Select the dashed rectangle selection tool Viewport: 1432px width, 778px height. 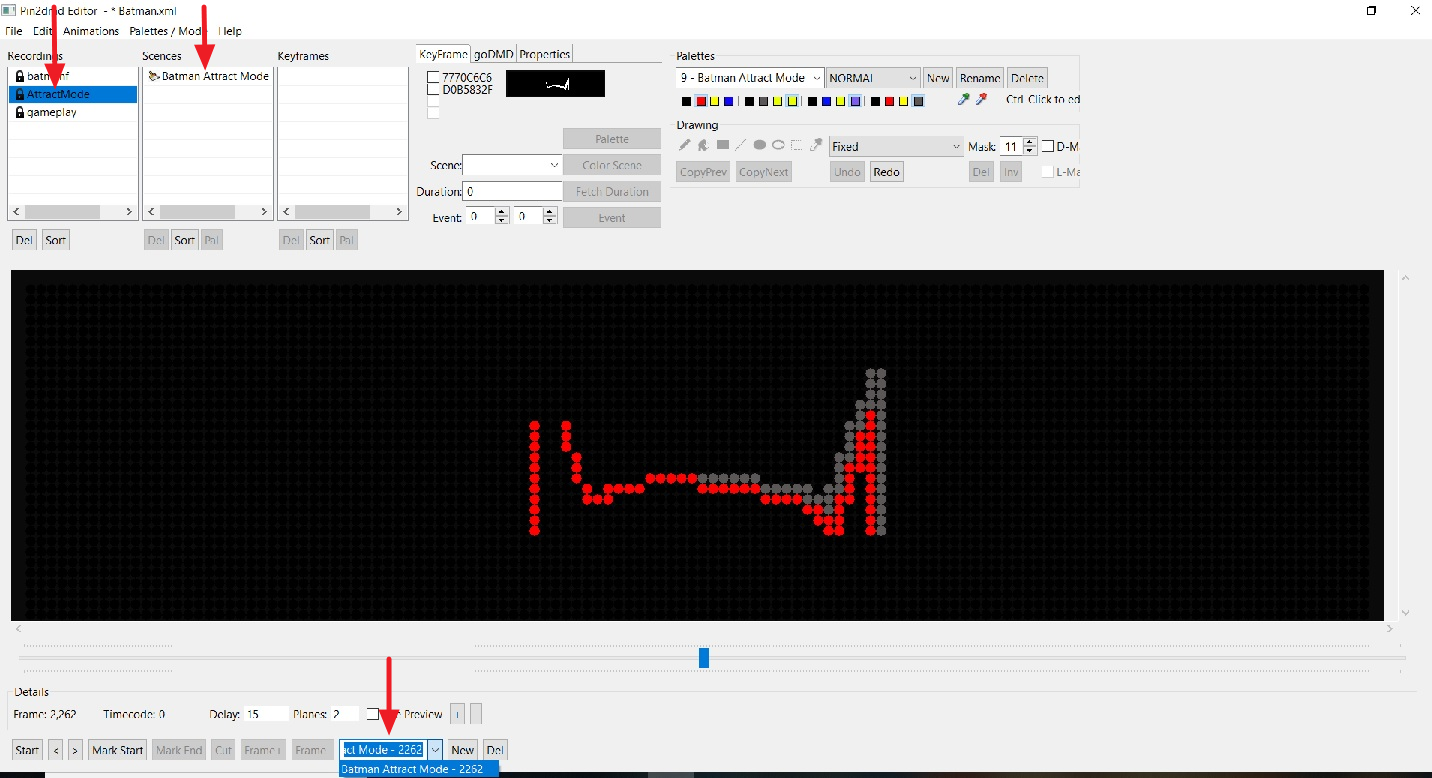[x=797, y=145]
